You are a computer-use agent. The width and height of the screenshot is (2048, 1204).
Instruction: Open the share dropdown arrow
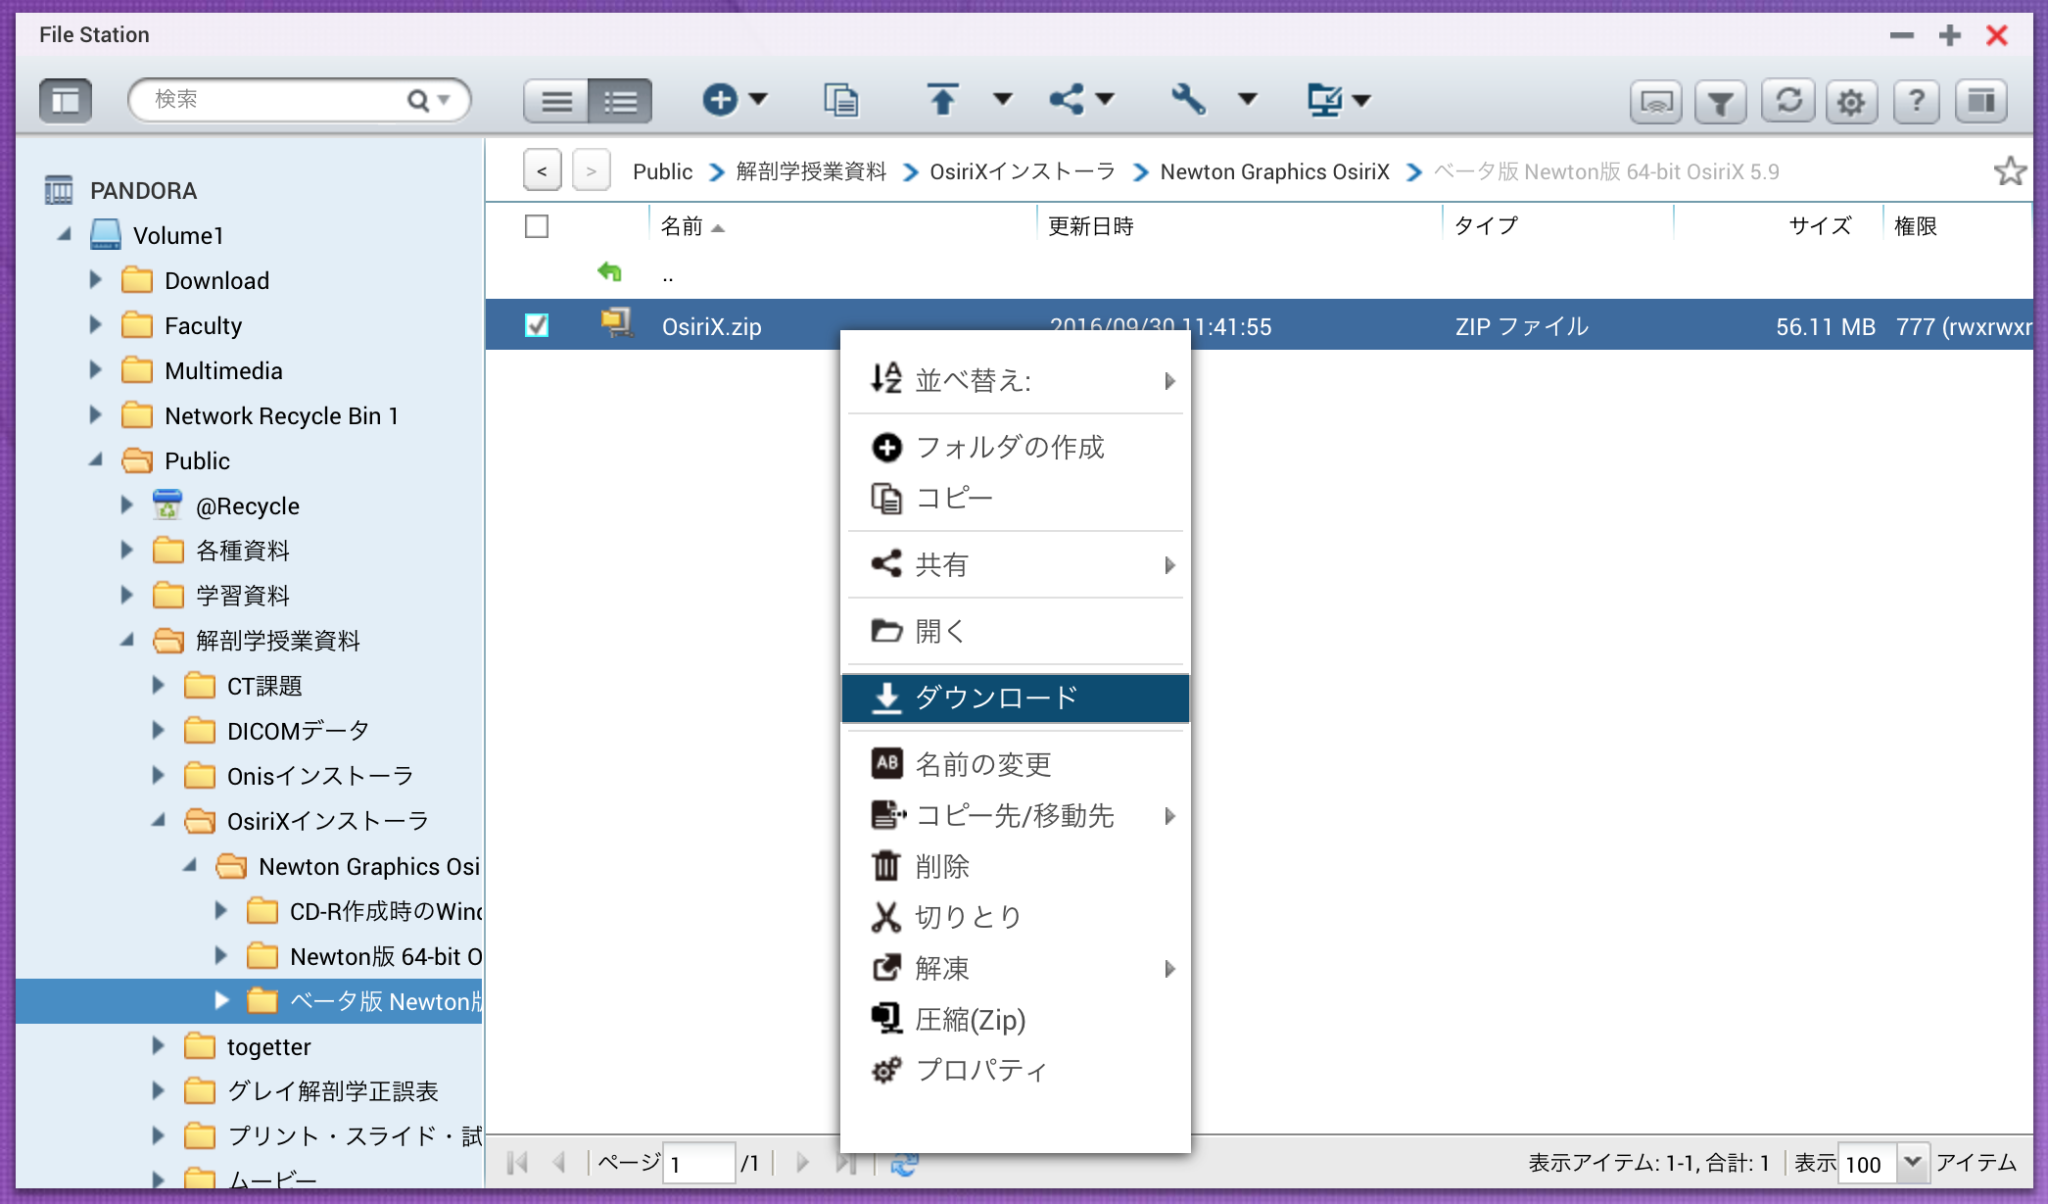[x=1105, y=99]
